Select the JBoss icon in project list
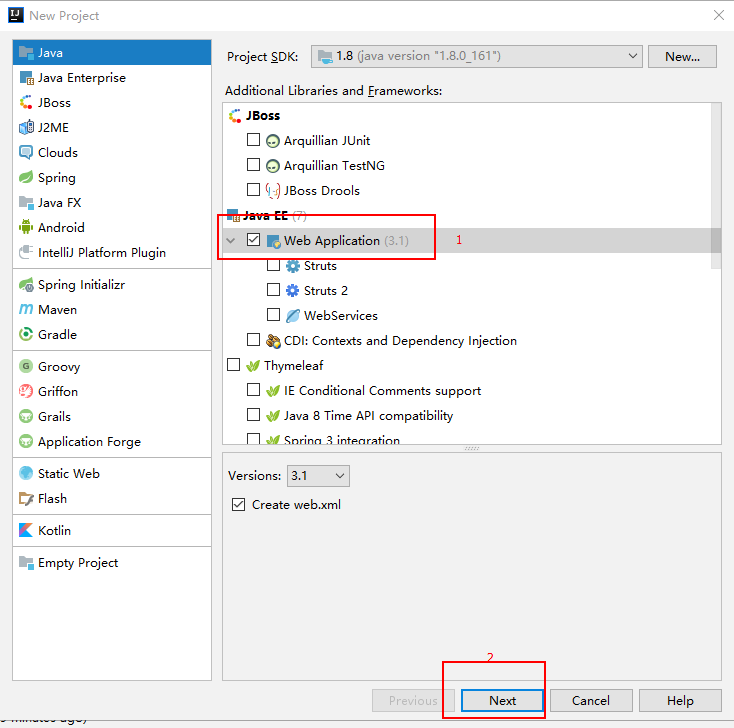The width and height of the screenshot is (734, 728). tap(26, 103)
